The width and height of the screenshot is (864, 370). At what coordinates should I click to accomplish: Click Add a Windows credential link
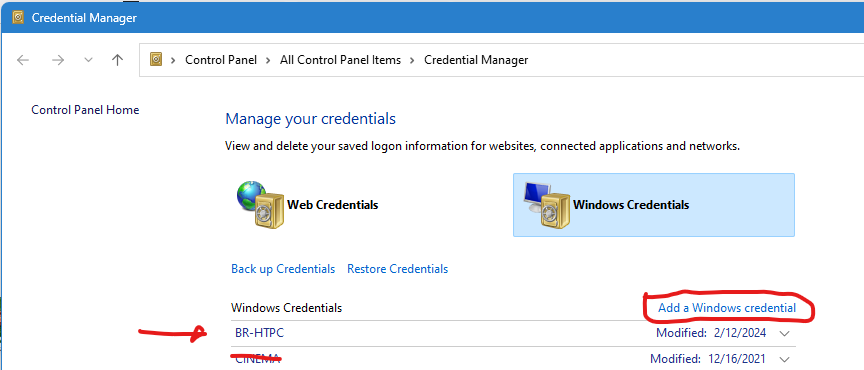pyautogui.click(x=727, y=308)
